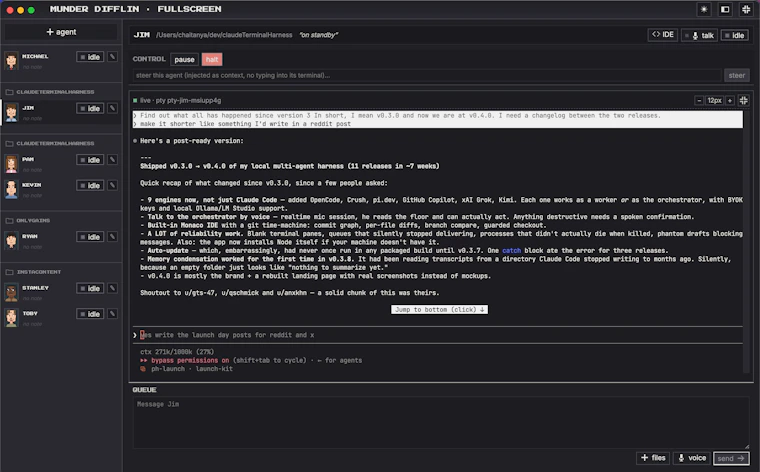Edit Toby's note with the pencil icon
This screenshot has width=760, height=472.
pos(112,314)
